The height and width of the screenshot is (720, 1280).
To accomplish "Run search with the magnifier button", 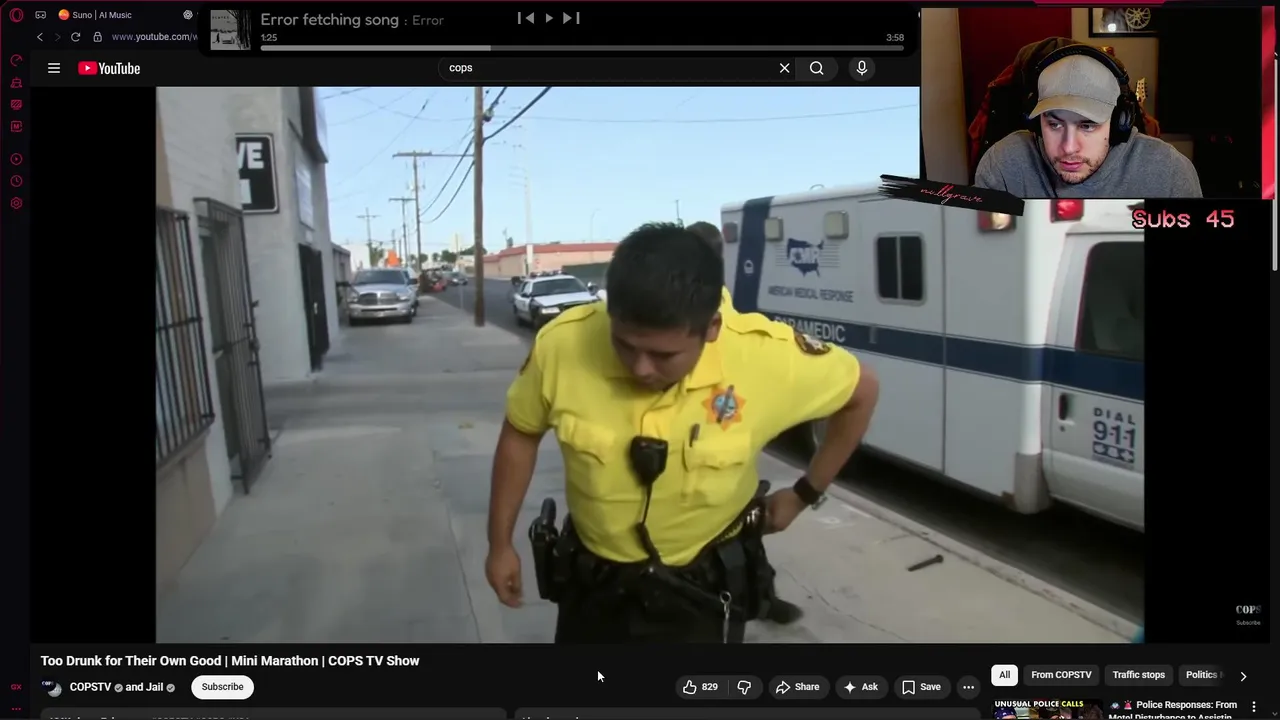I will (x=817, y=68).
